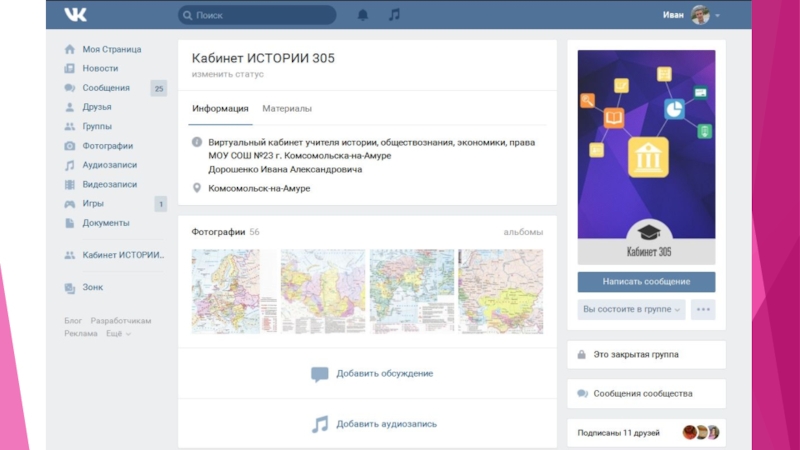Open Сообщения in sidebar
Screen dimensions: 800x450
click(x=106, y=88)
